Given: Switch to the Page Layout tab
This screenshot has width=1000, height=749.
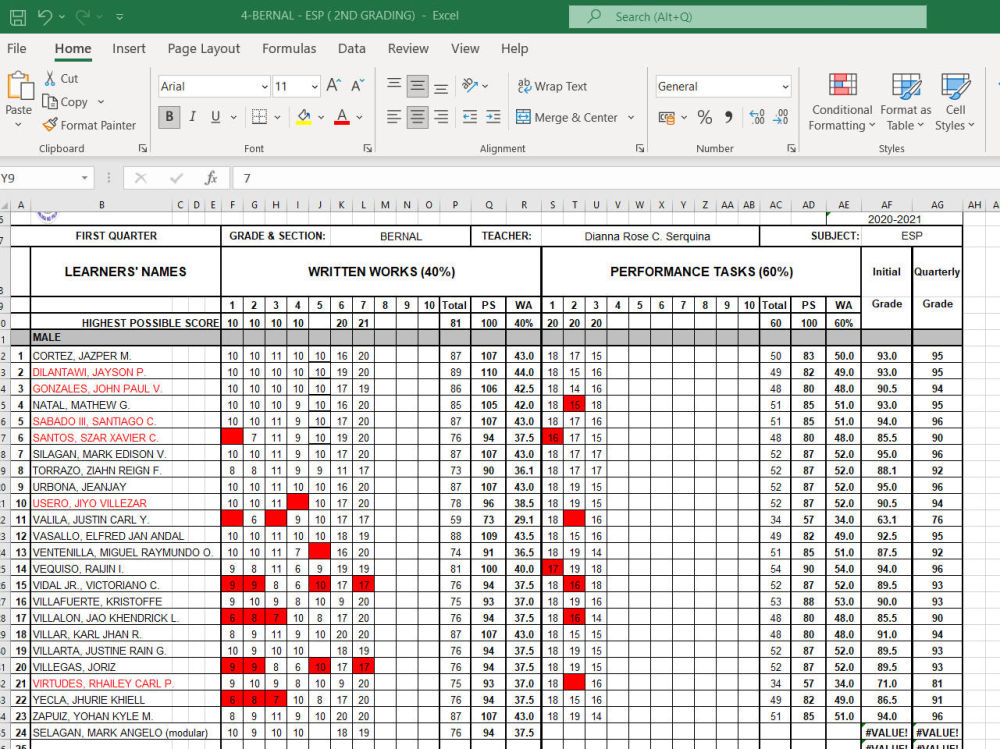Looking at the screenshot, I should click(x=203, y=48).
